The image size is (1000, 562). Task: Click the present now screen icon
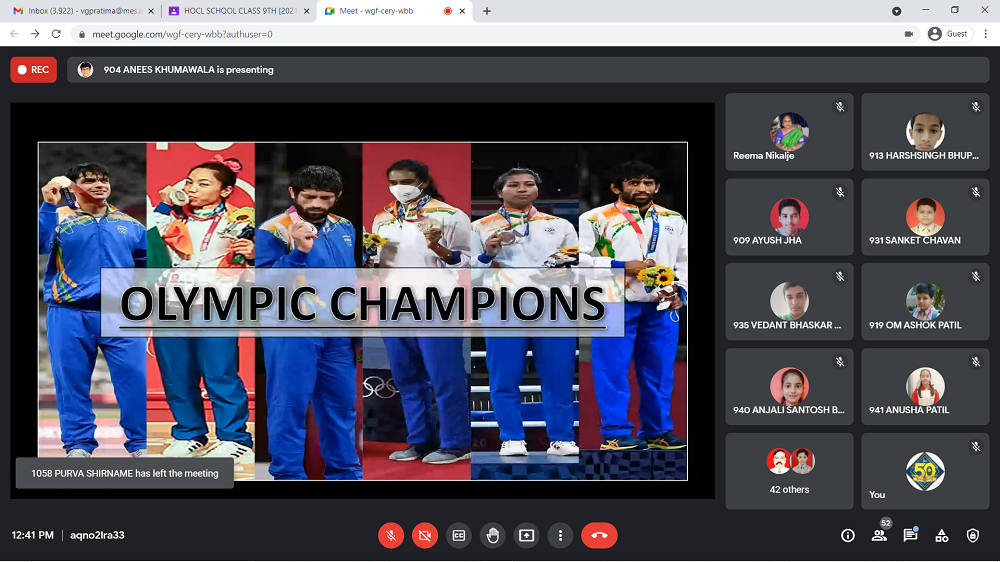coord(527,536)
